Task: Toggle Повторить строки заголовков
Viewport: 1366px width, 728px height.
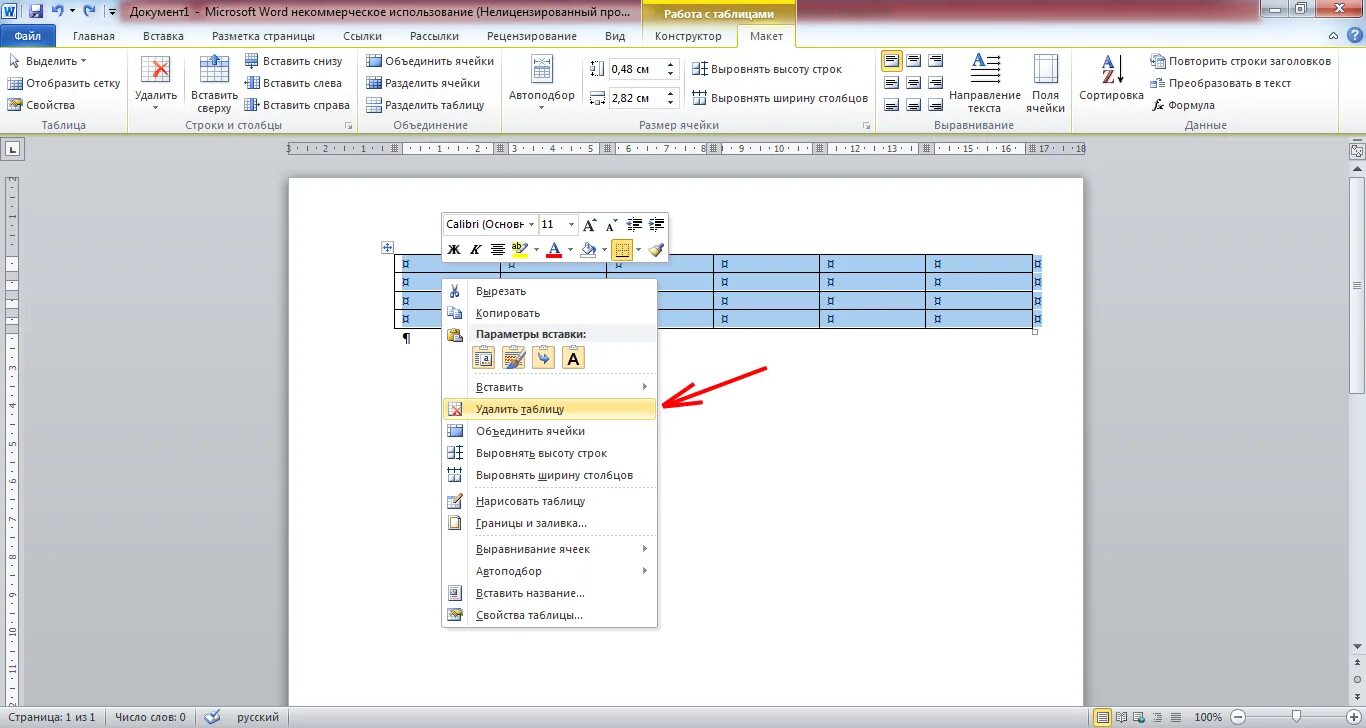Action: [x=1242, y=61]
